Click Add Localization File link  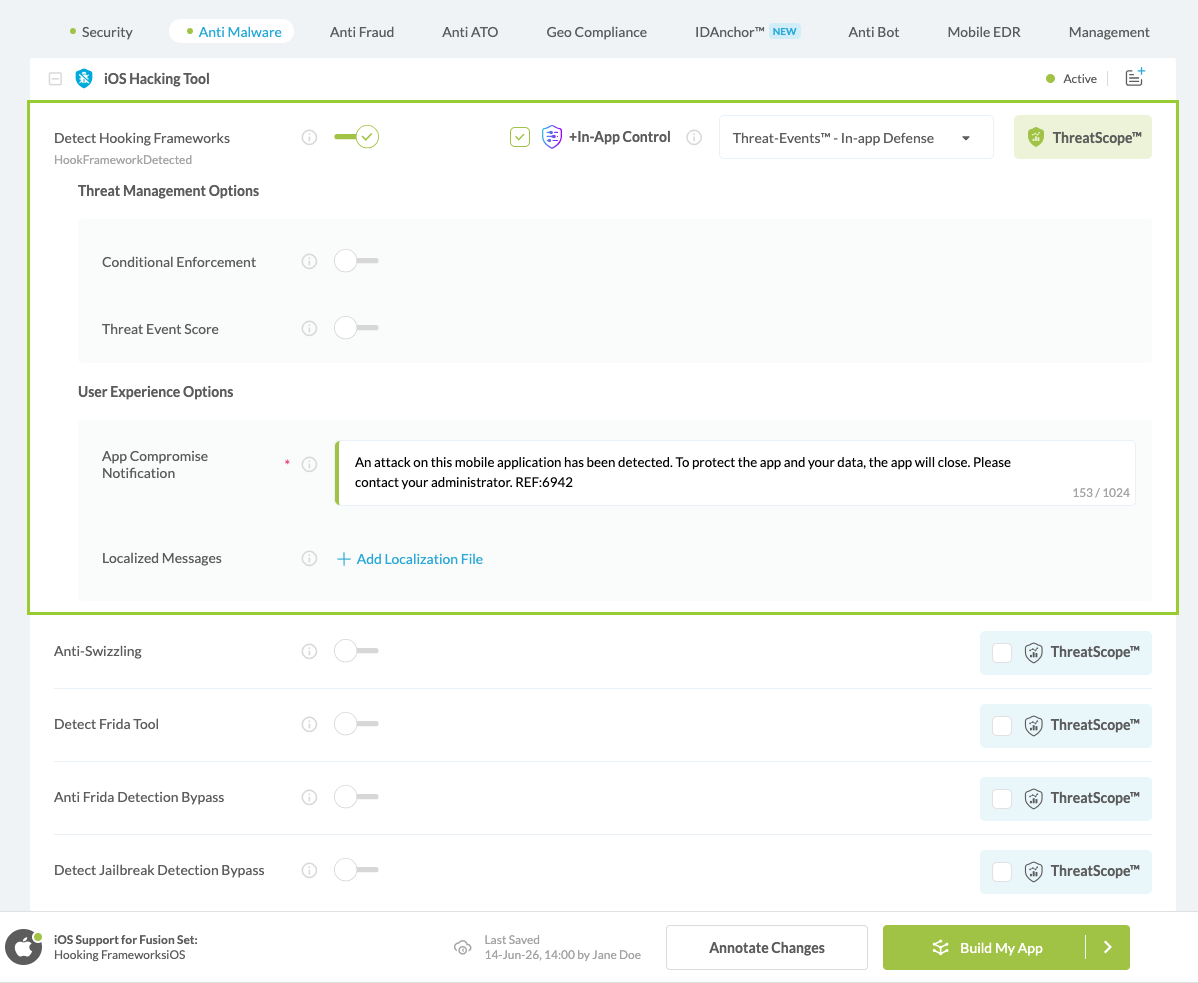(x=419, y=559)
